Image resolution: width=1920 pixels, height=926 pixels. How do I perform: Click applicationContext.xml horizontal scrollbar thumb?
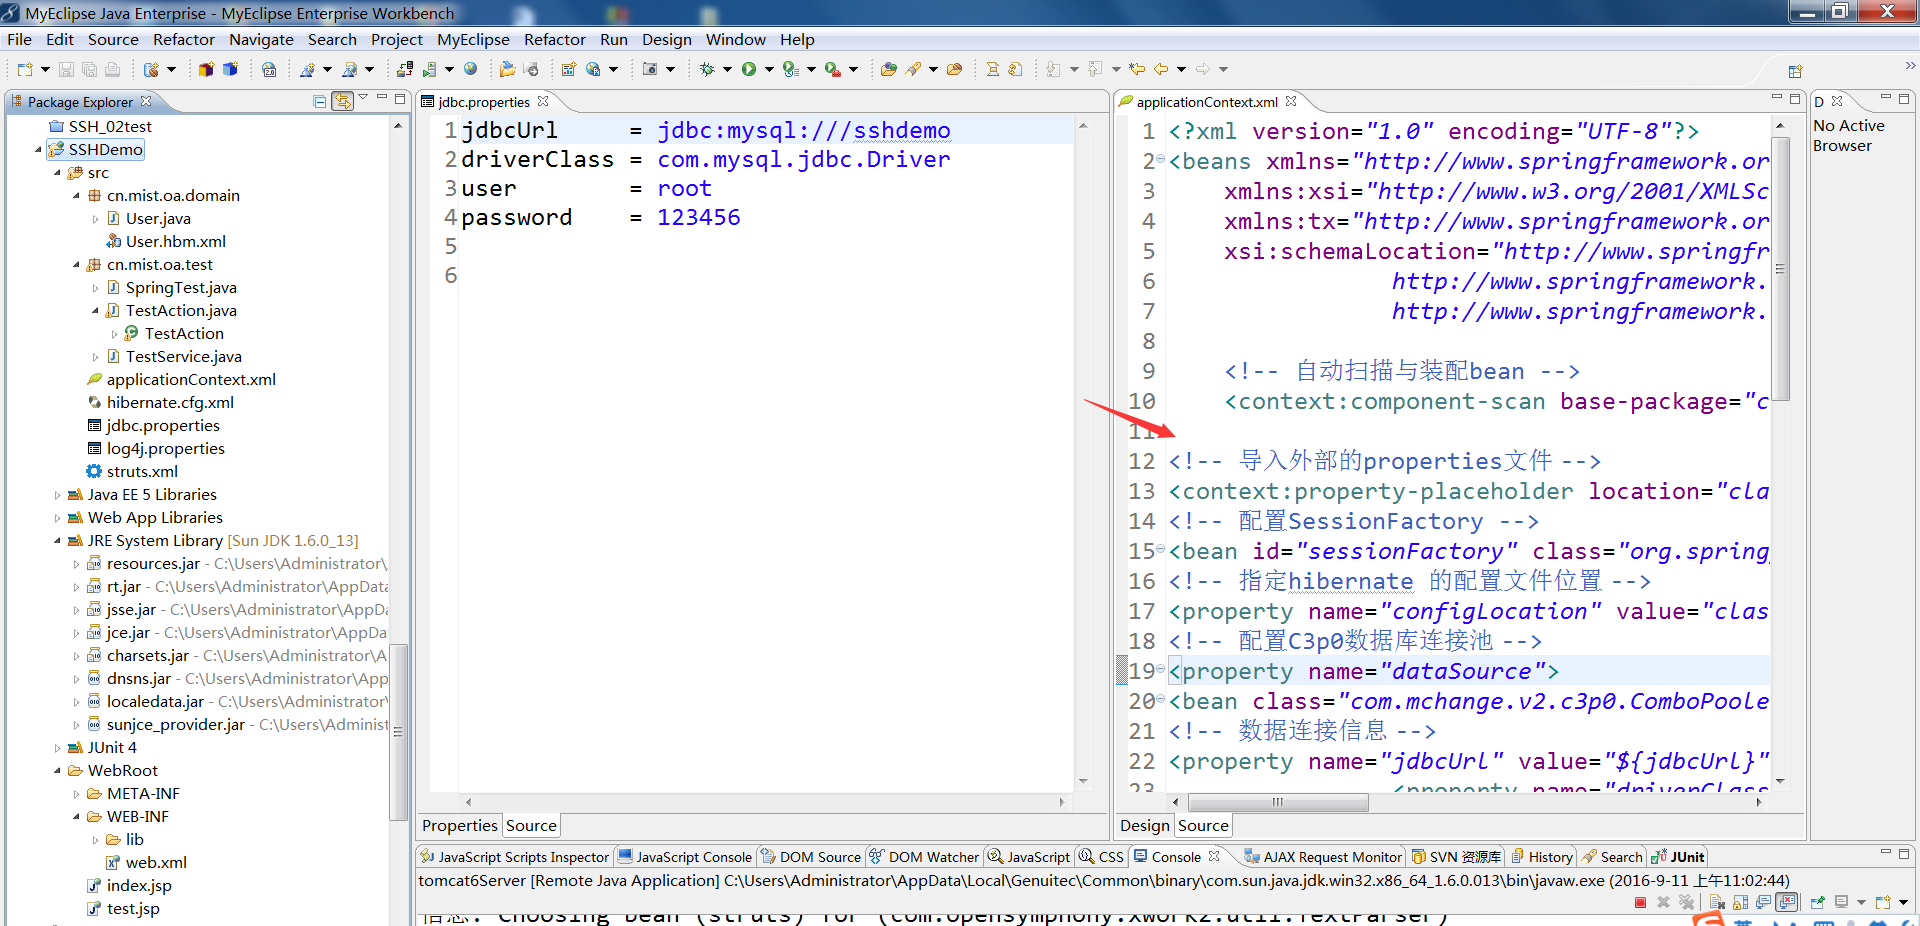(1278, 802)
